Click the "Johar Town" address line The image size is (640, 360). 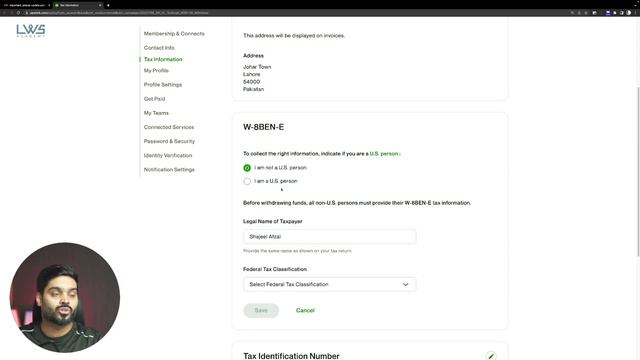257,67
